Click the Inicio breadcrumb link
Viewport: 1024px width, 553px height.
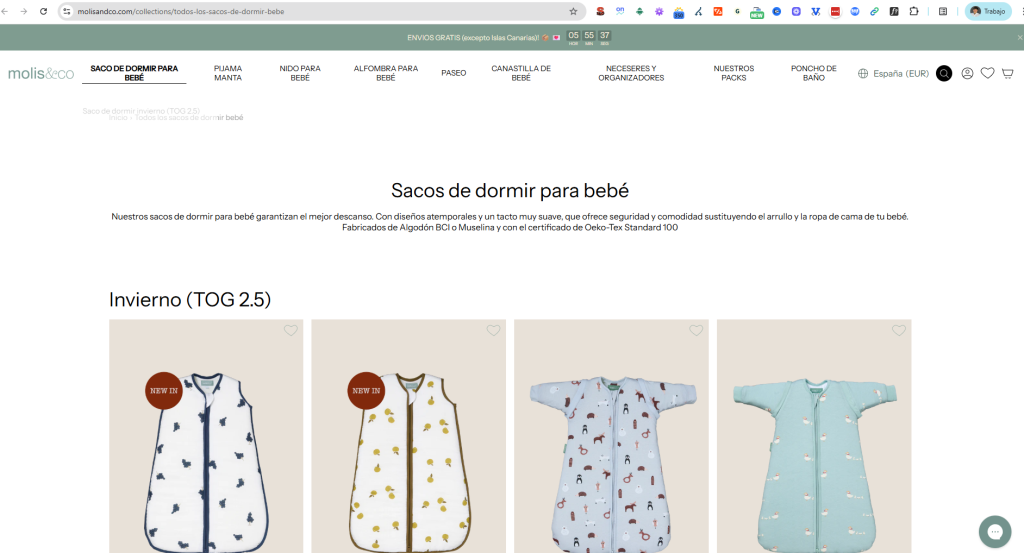pyautogui.click(x=117, y=118)
